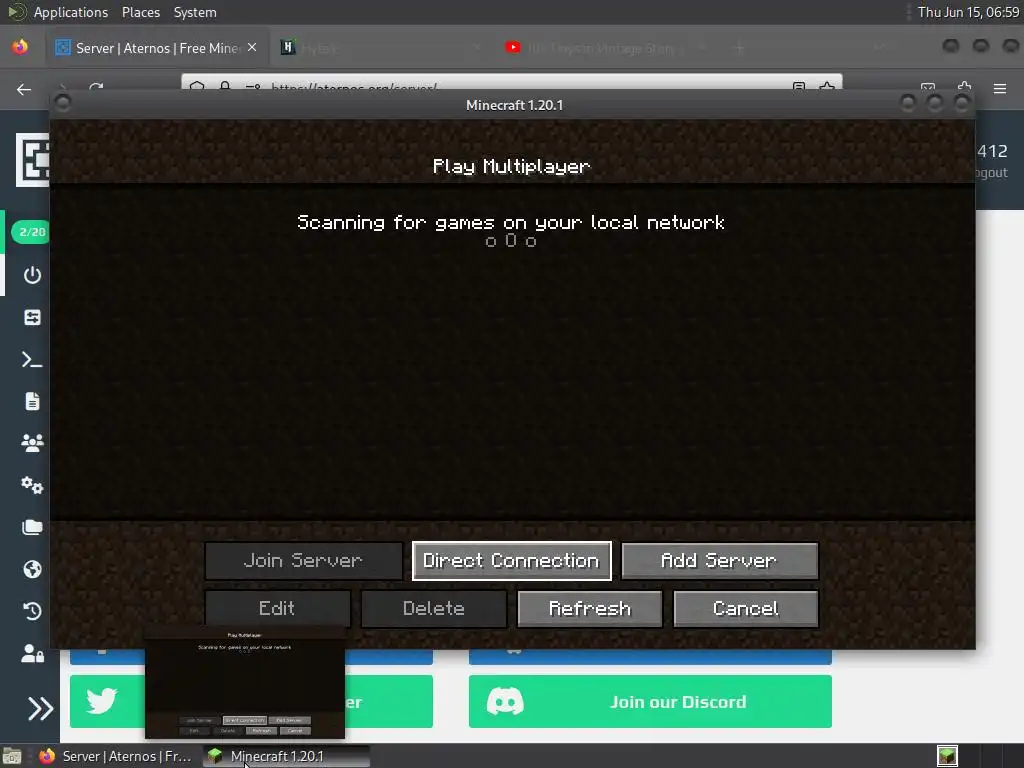
Task: Click the Add Server button
Action: [x=719, y=560]
